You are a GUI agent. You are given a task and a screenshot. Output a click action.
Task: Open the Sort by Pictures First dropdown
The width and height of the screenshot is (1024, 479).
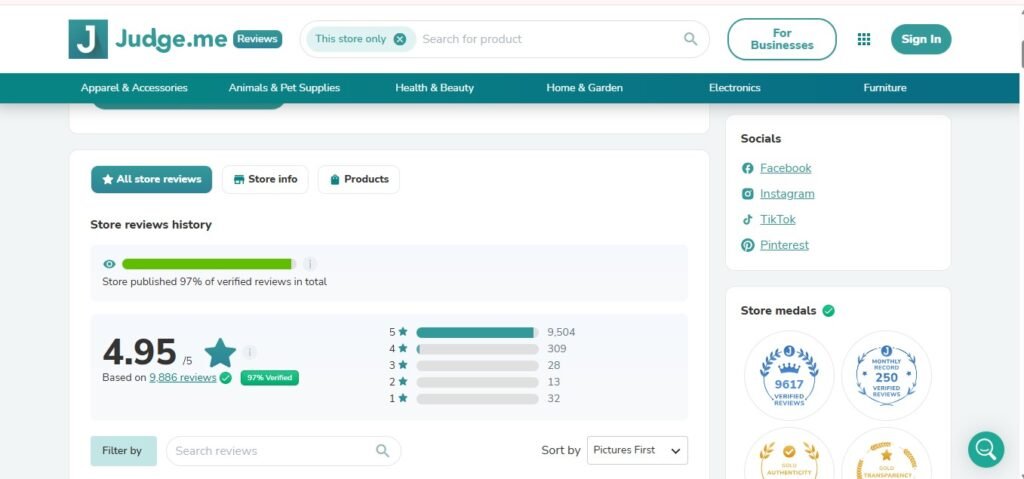(x=637, y=450)
